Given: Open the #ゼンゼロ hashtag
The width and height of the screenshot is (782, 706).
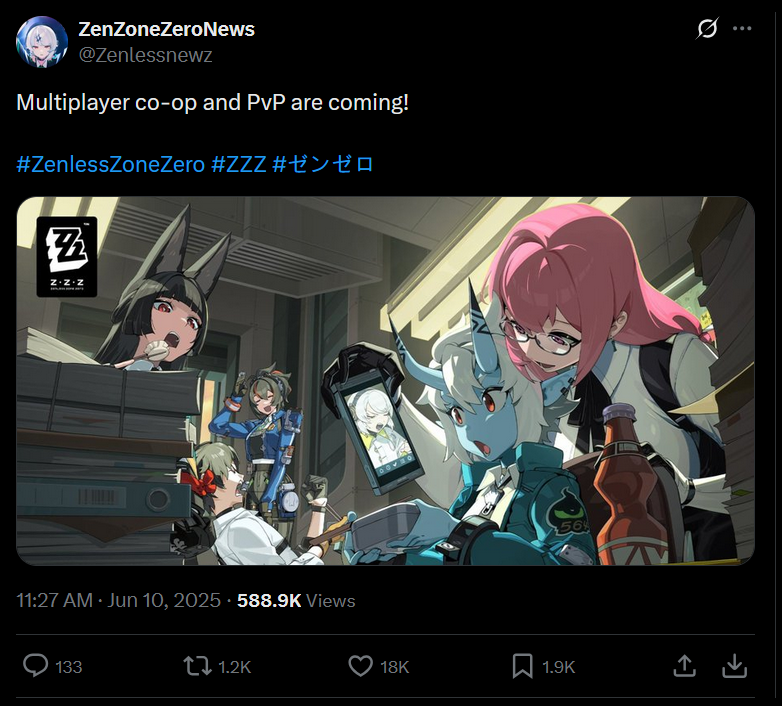Looking at the screenshot, I should coord(323,164).
